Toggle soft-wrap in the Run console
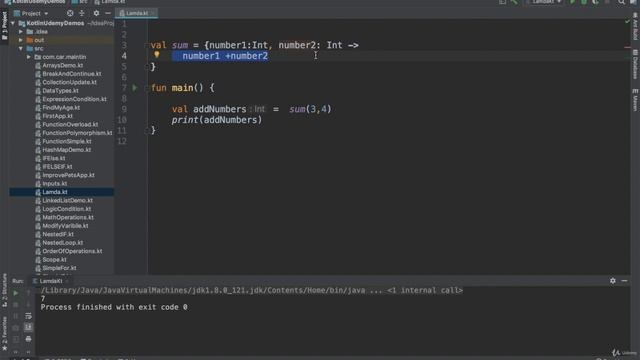The width and height of the screenshot is (640, 360). coord(28,316)
